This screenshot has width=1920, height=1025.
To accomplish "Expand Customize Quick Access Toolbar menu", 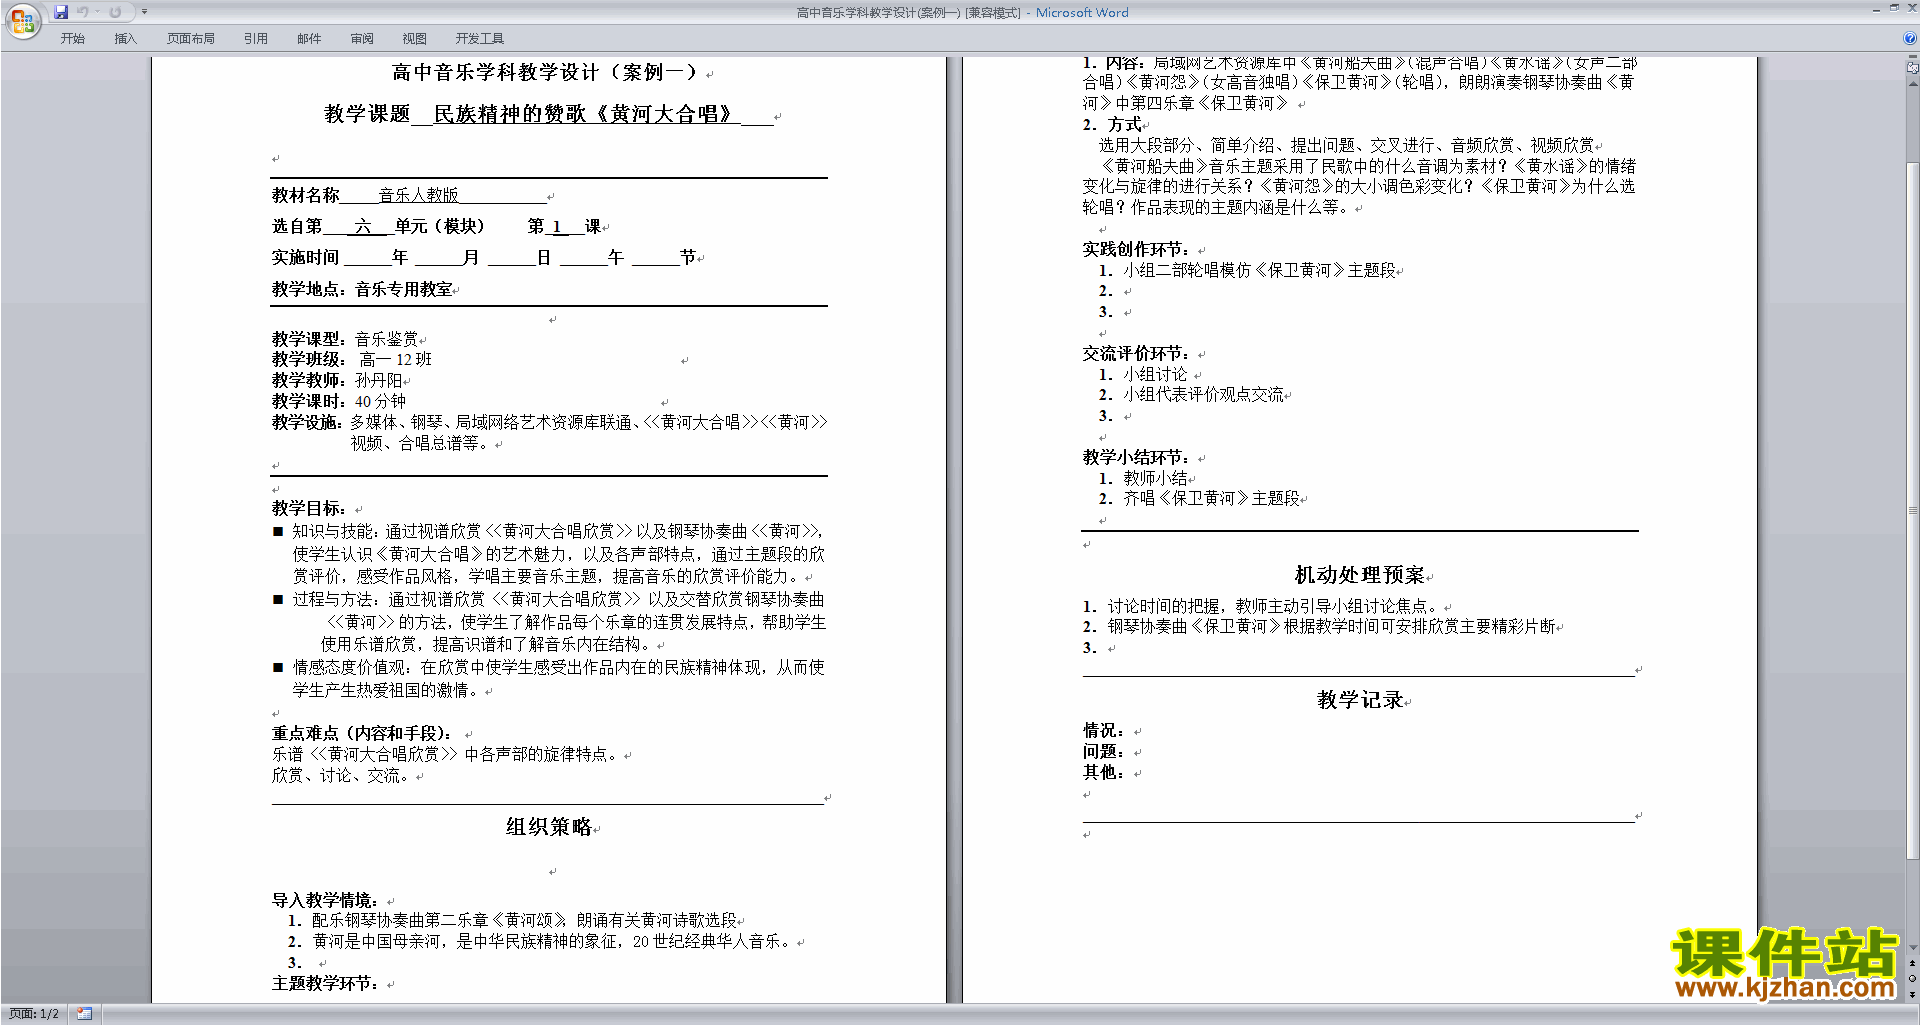I will (x=144, y=12).
